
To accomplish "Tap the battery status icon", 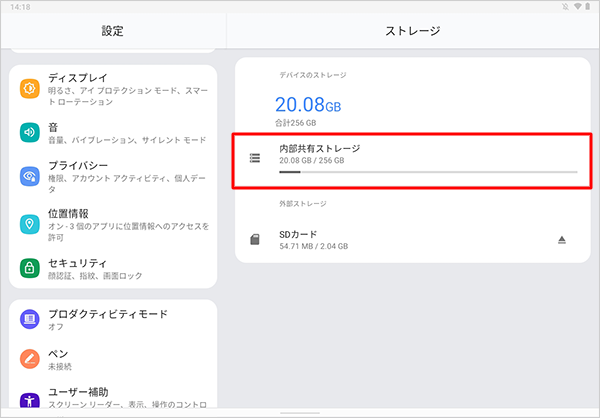I will (587, 7).
